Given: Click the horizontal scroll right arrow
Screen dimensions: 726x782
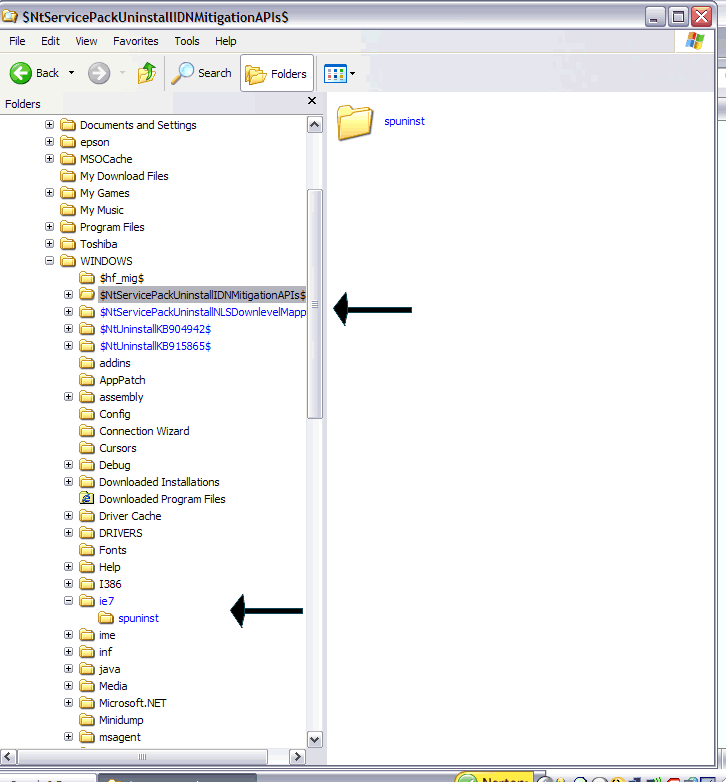Looking at the screenshot, I should (x=297, y=757).
